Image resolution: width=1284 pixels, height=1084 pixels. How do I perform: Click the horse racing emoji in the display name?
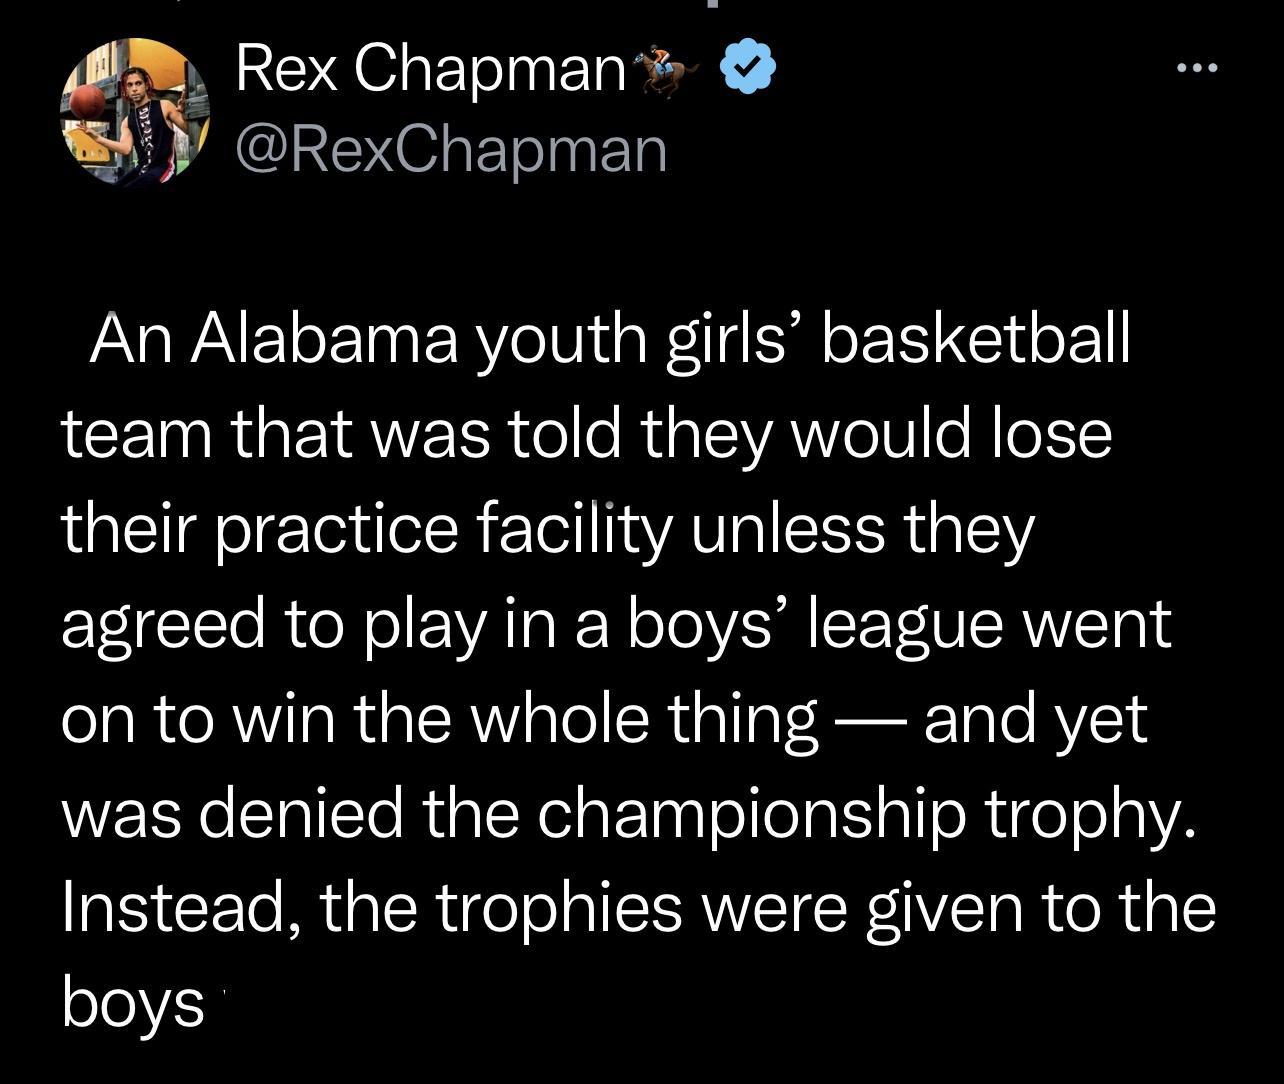click(665, 66)
